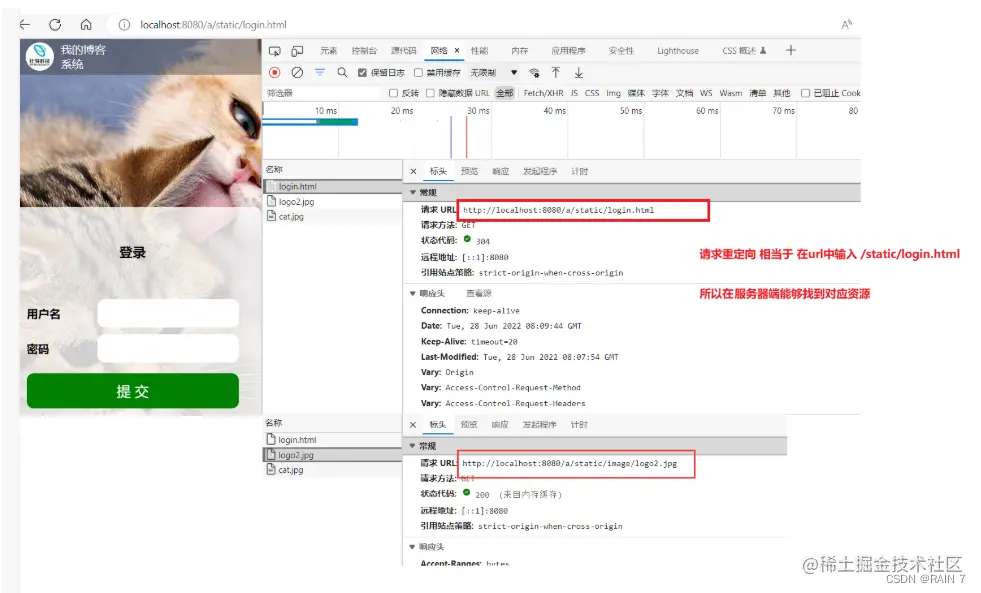Select cat.jpg in upper request list
This screenshot has width=981, height=593.
[291, 216]
